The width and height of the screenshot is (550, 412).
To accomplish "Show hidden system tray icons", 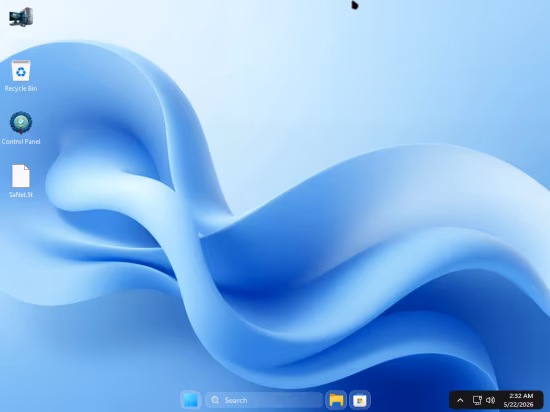I will pyautogui.click(x=460, y=400).
